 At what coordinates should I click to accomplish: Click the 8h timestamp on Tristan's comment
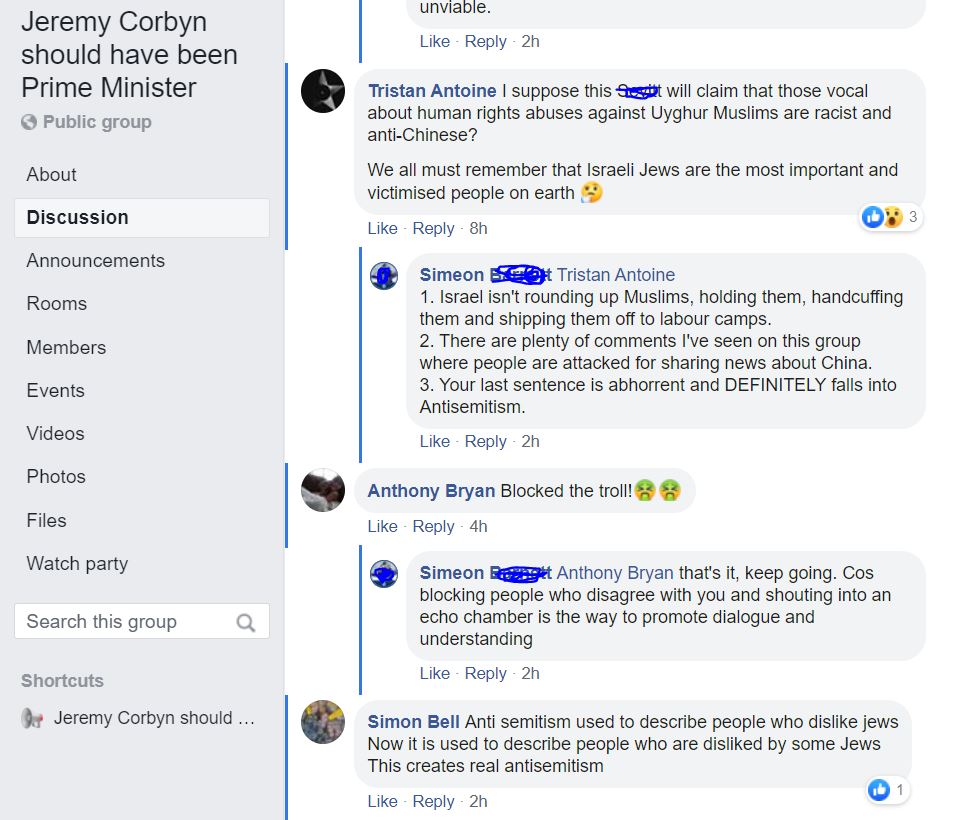pos(478,228)
